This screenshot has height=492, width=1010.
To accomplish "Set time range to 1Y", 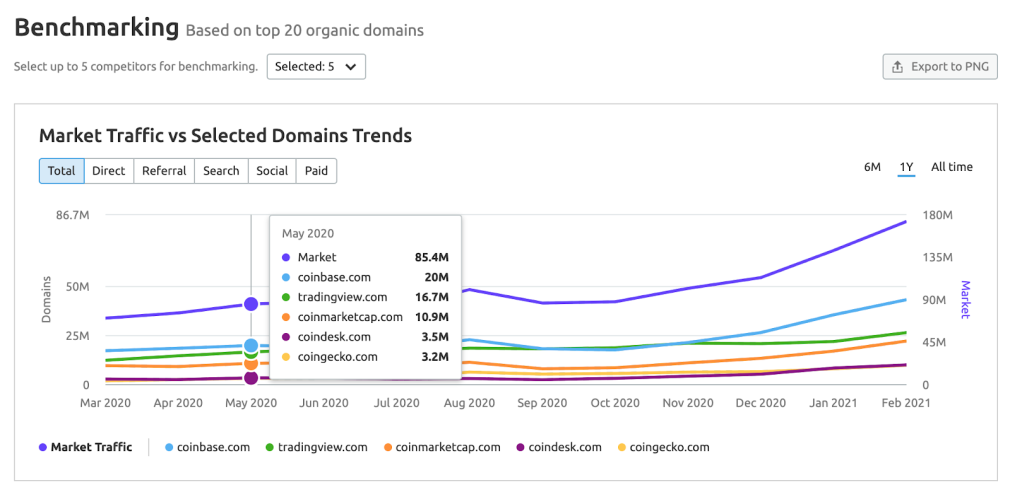I will pyautogui.click(x=906, y=167).
